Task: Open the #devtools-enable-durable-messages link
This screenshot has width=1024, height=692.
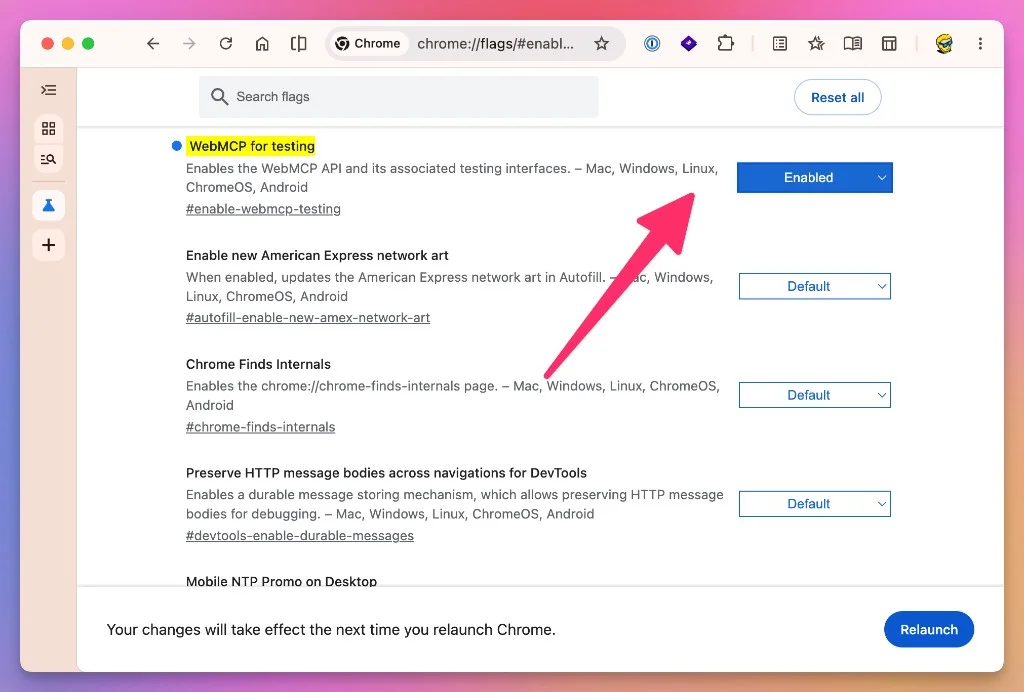Action: click(x=300, y=536)
